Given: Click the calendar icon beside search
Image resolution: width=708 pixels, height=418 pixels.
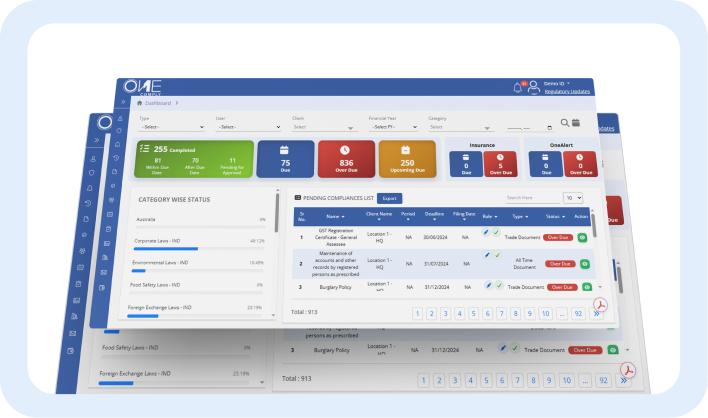Looking at the screenshot, I should [576, 124].
